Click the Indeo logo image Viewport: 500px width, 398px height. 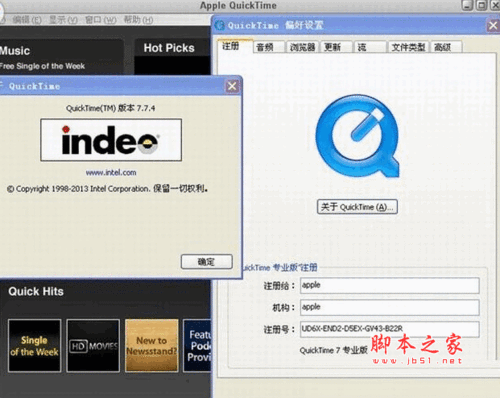click(x=111, y=140)
